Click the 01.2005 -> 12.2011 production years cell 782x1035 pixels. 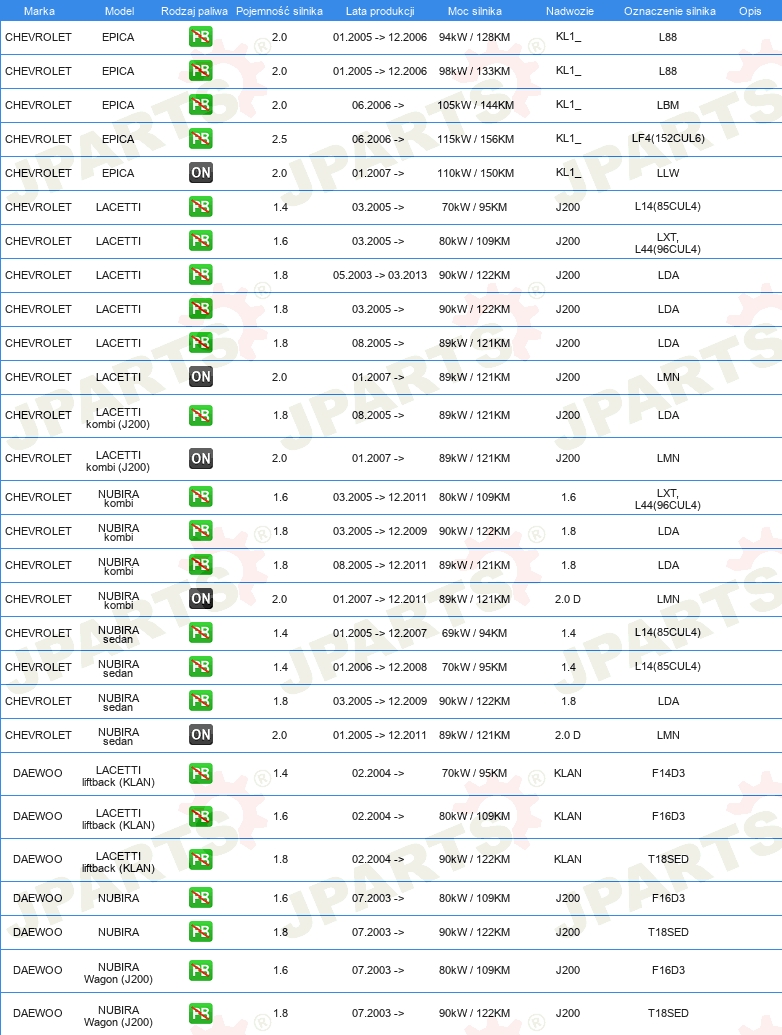(x=380, y=735)
